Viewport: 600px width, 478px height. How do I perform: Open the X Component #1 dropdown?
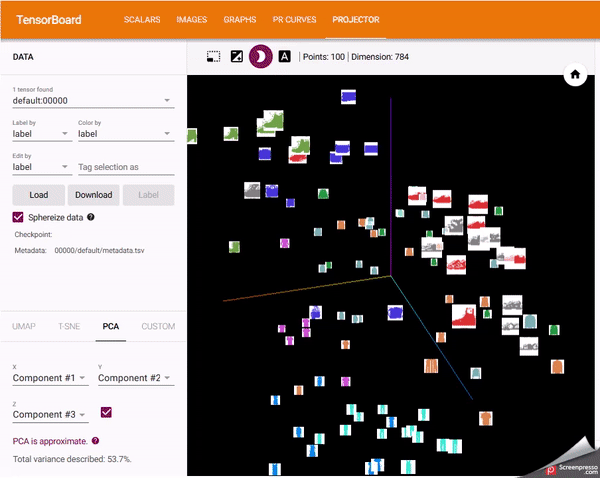50,378
